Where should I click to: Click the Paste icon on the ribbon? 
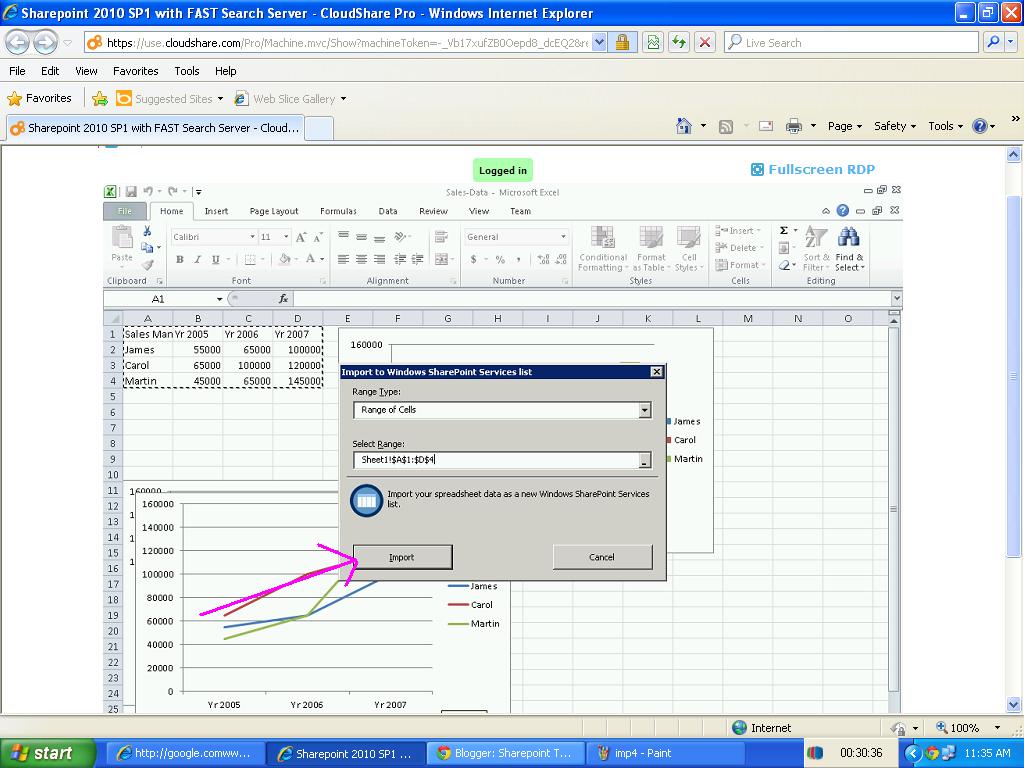click(x=121, y=240)
